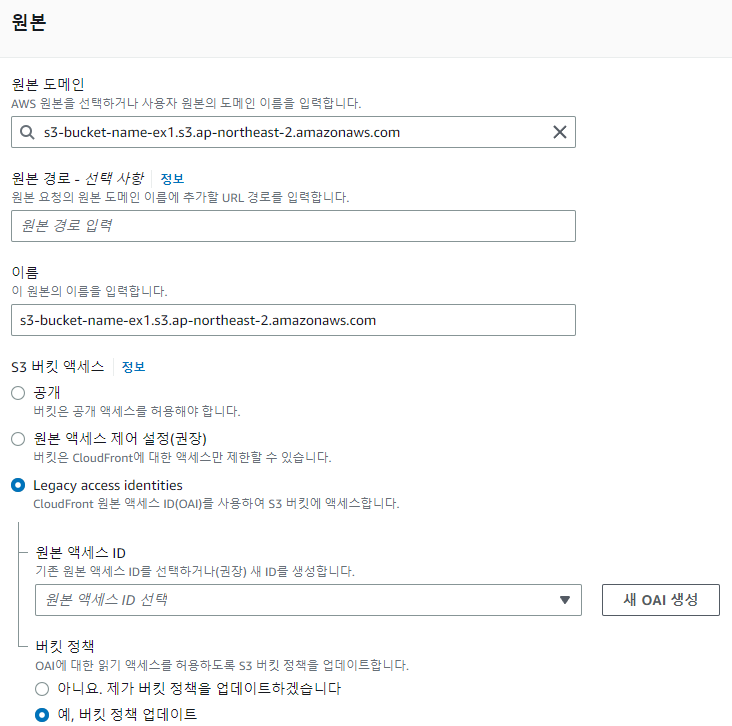Viewport: 732px width, 726px height.
Task: Select the 공개 radio button
Action: 18,393
